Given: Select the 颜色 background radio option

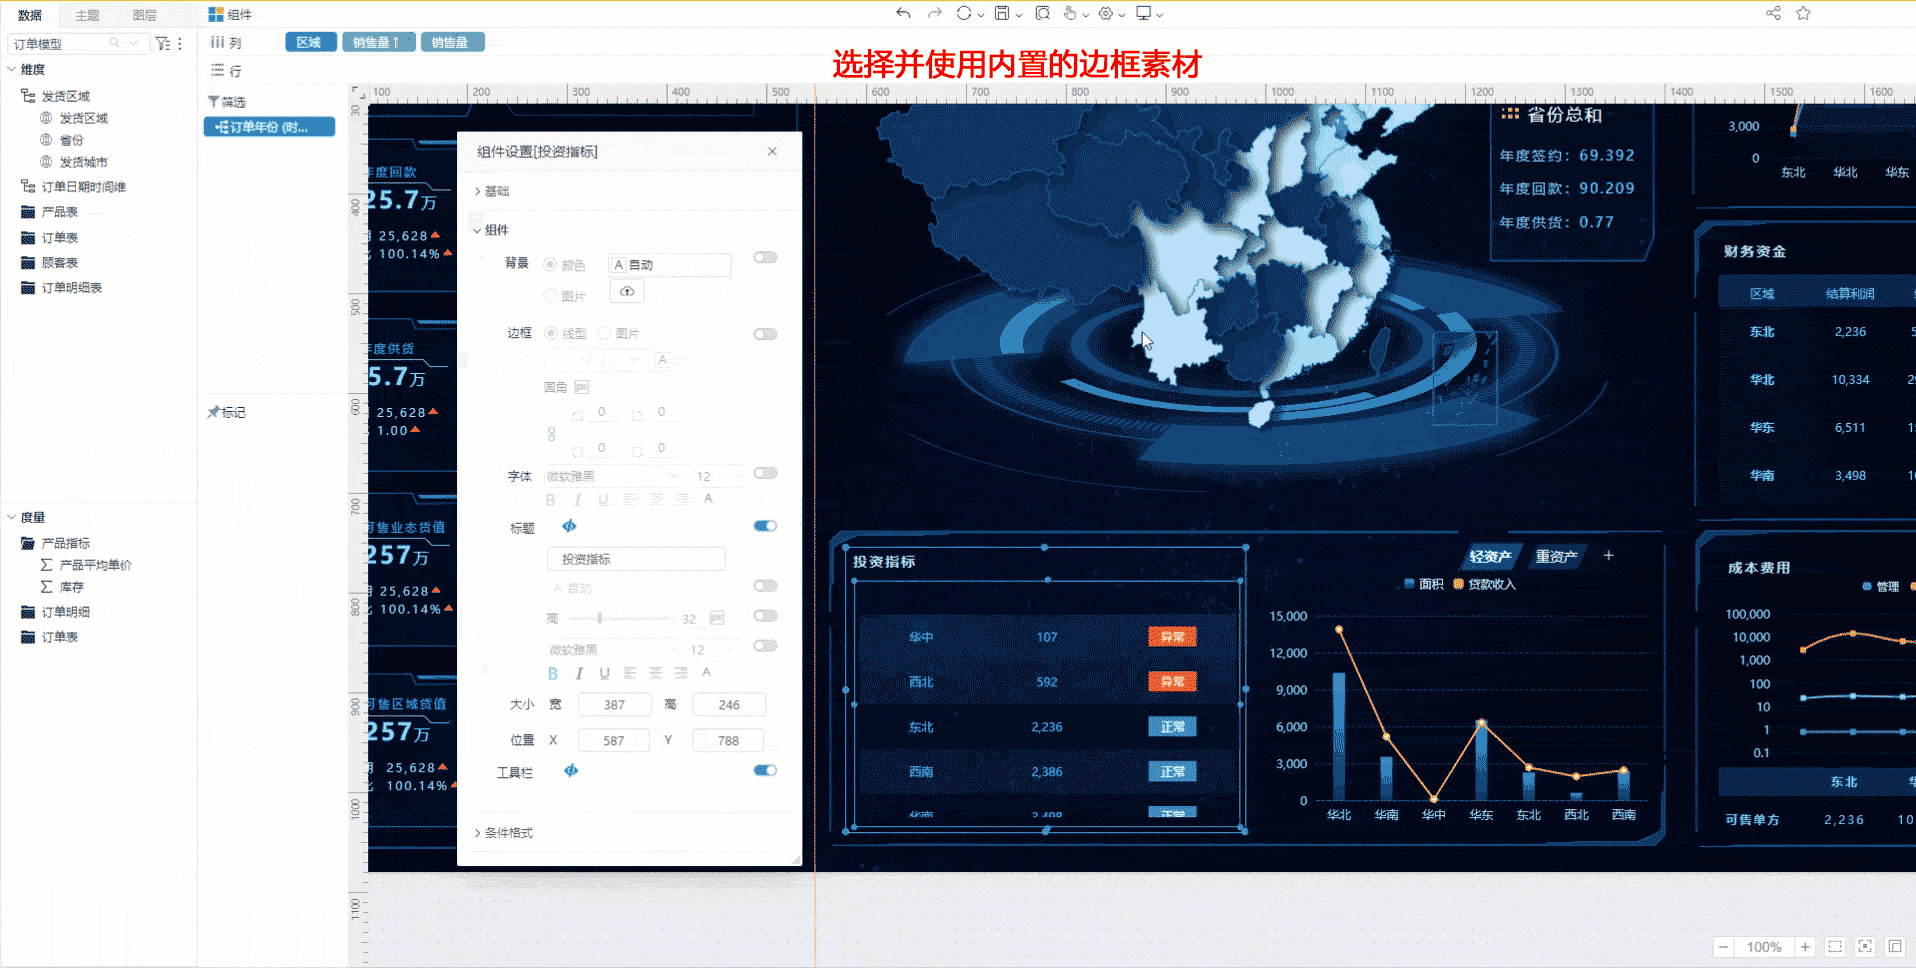Looking at the screenshot, I should click(550, 265).
